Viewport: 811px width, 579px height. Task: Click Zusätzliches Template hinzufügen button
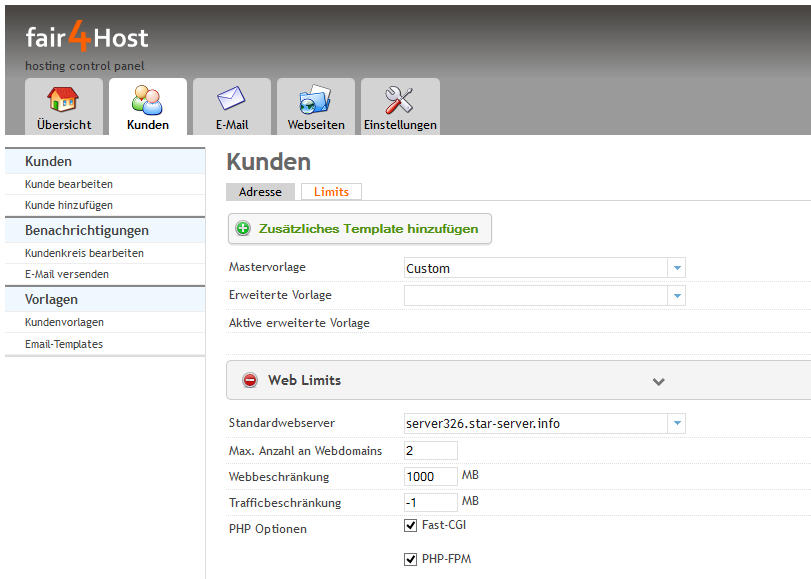pos(367,229)
